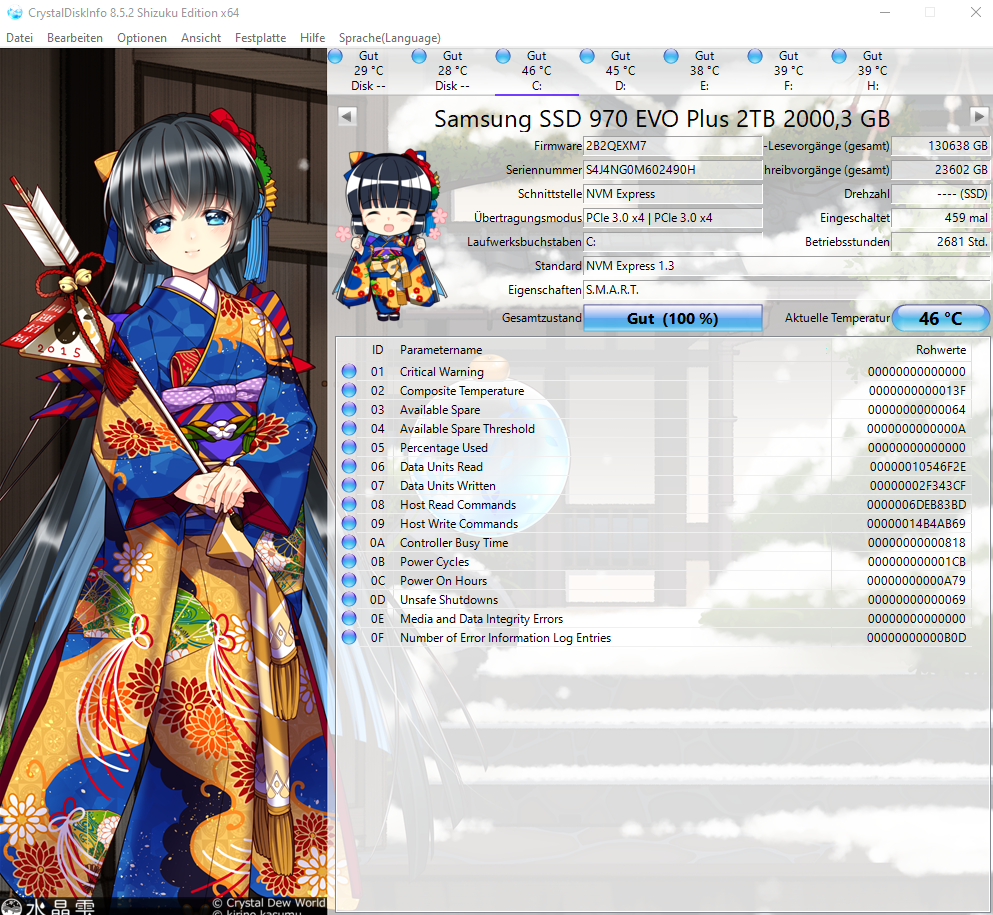This screenshot has height=915, width=993.
Task: Click the Rohwerte column header
Action: tap(940, 350)
